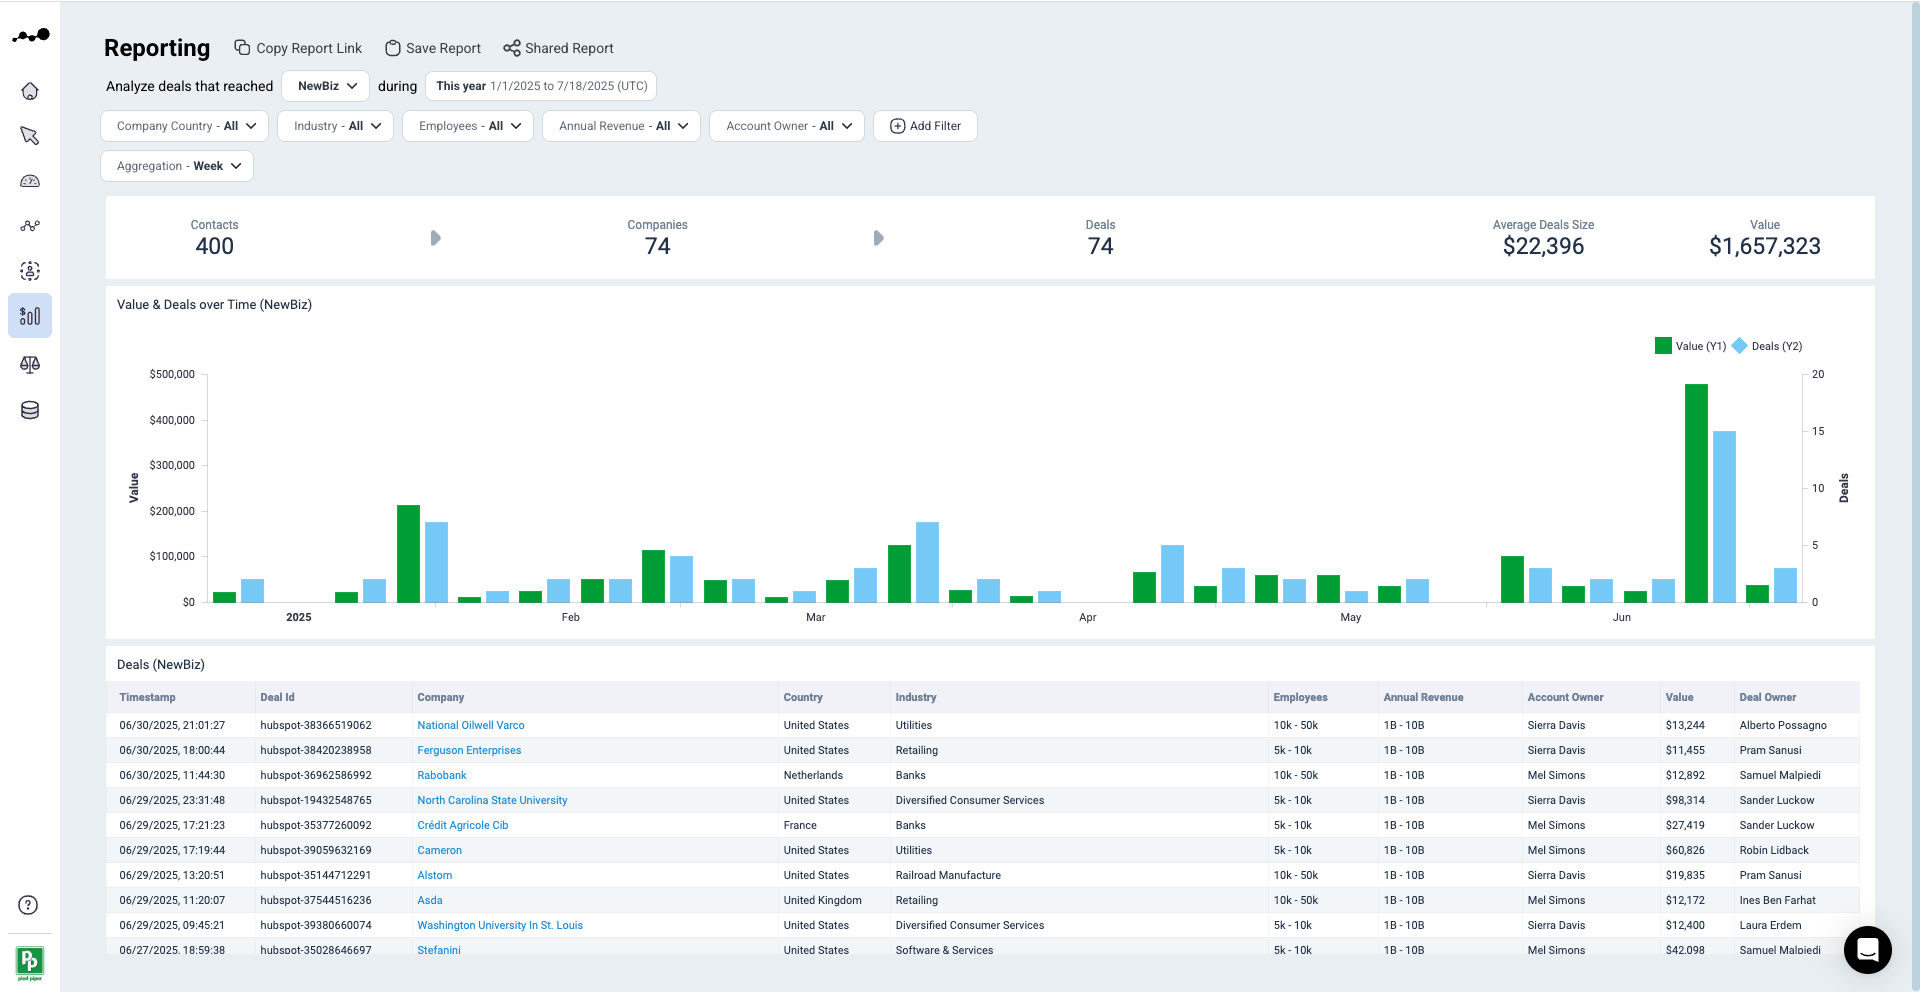1920x992 pixels.
Task: Open the journey line-graph icon in sidebar
Action: pos(30,226)
